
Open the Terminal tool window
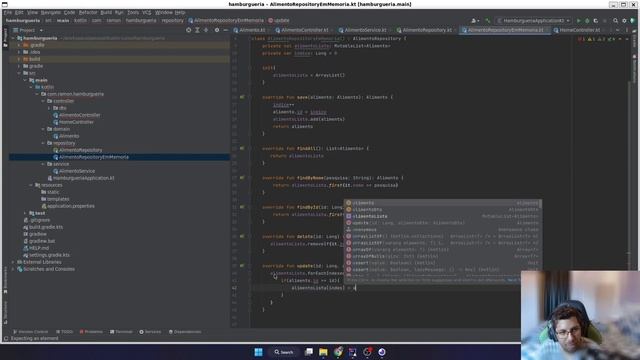pos(121,332)
